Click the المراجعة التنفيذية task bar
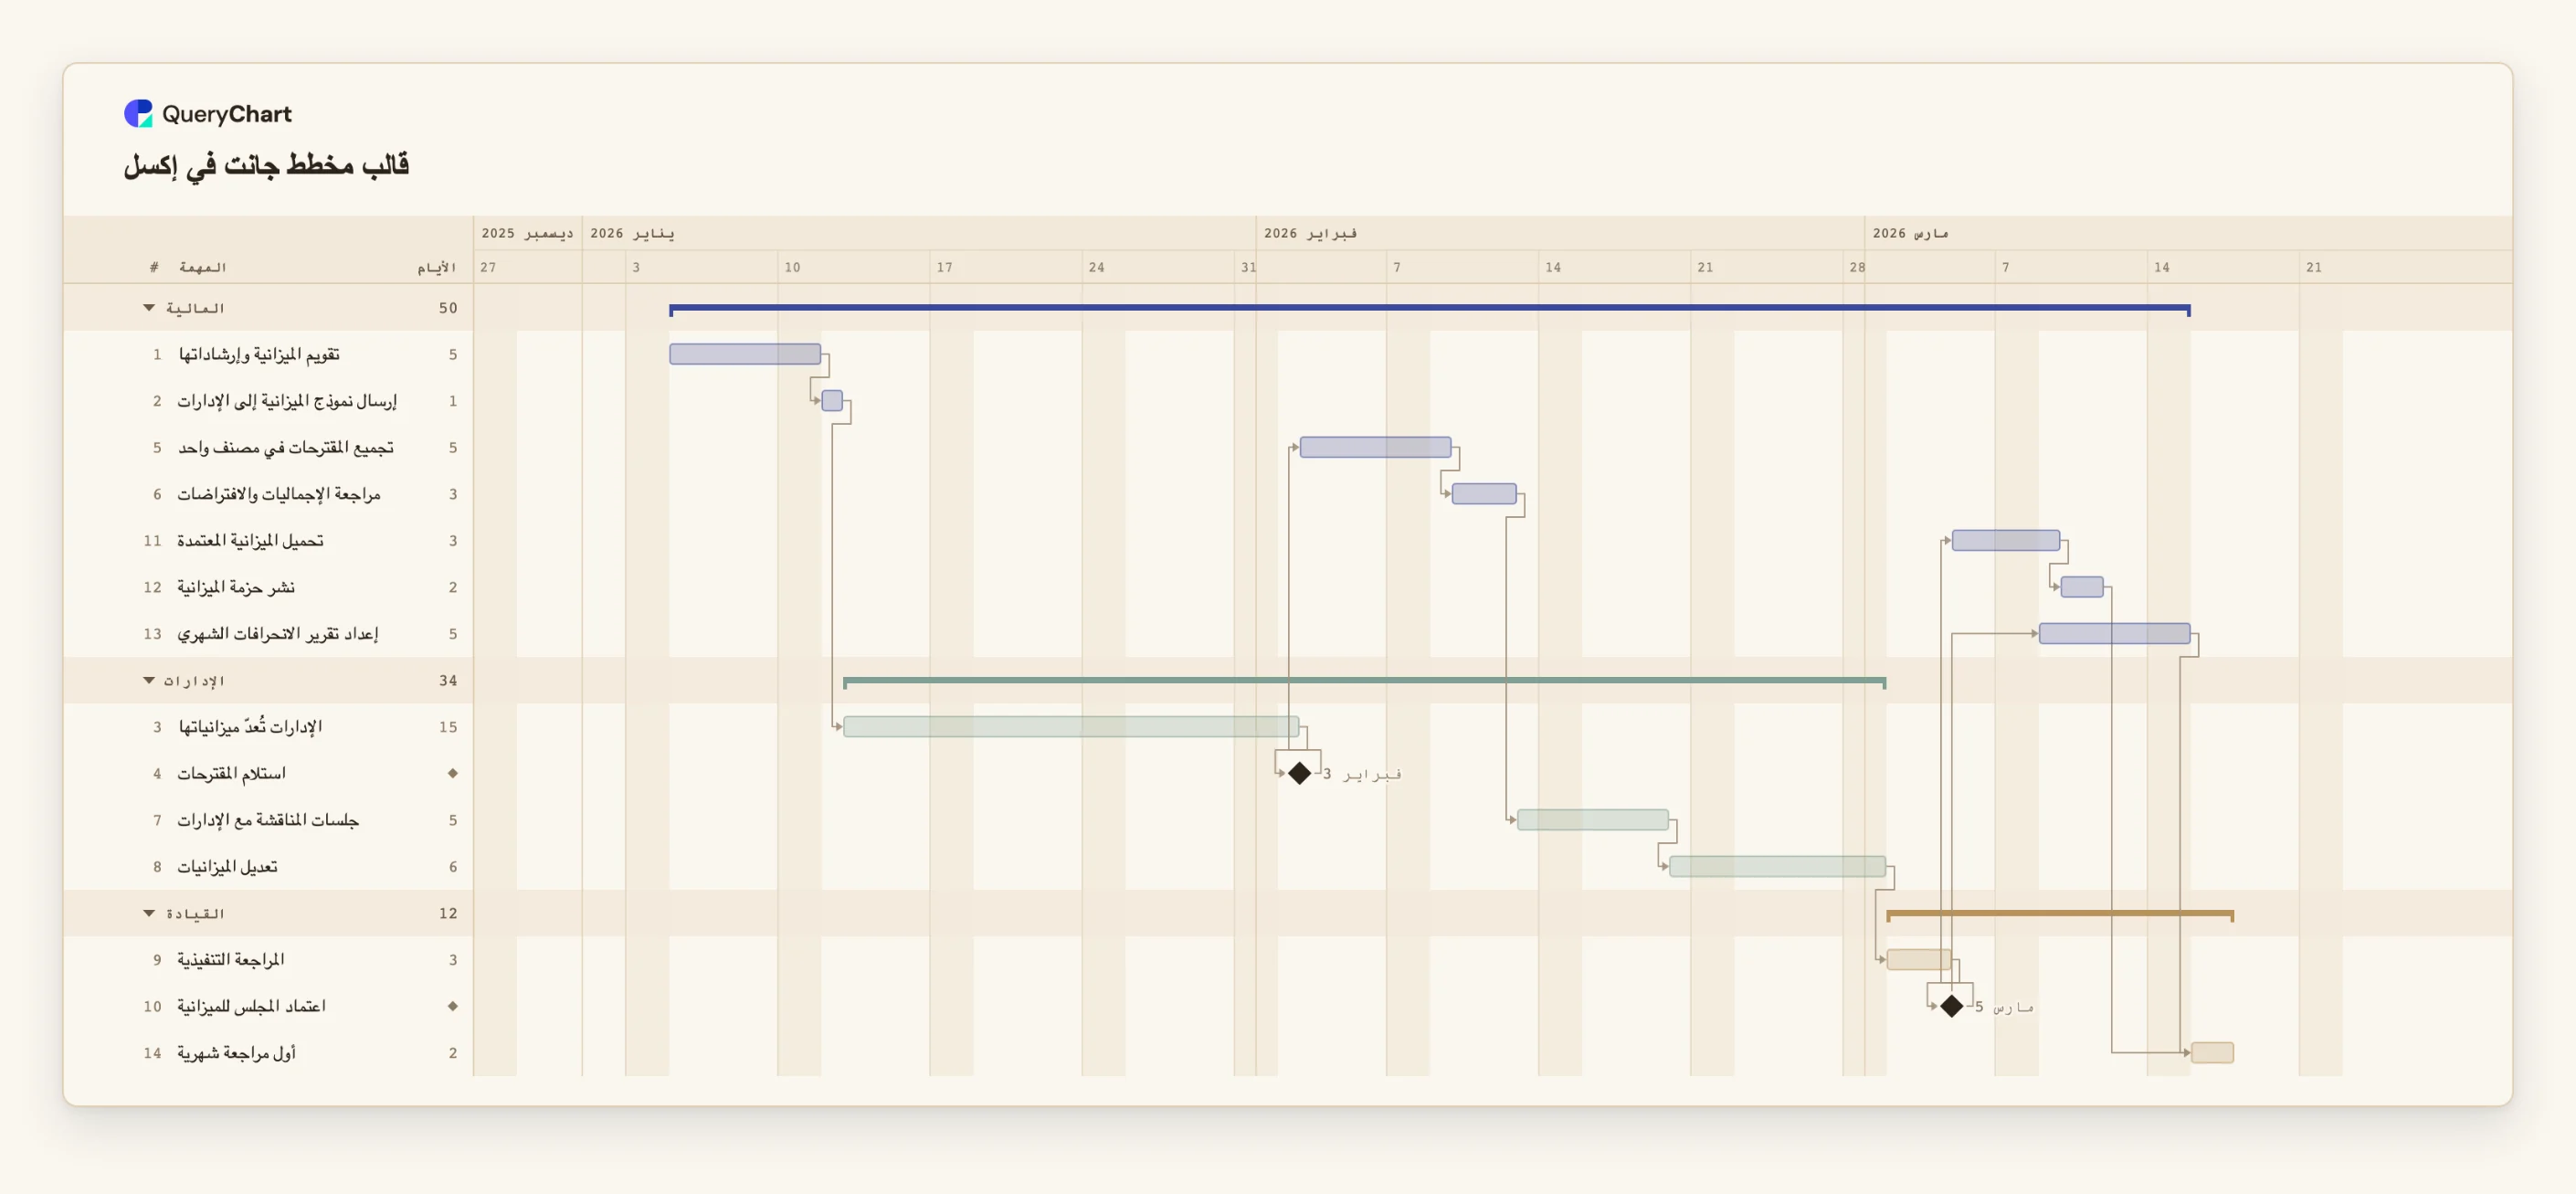Viewport: 2576px width, 1194px height. coord(1918,959)
